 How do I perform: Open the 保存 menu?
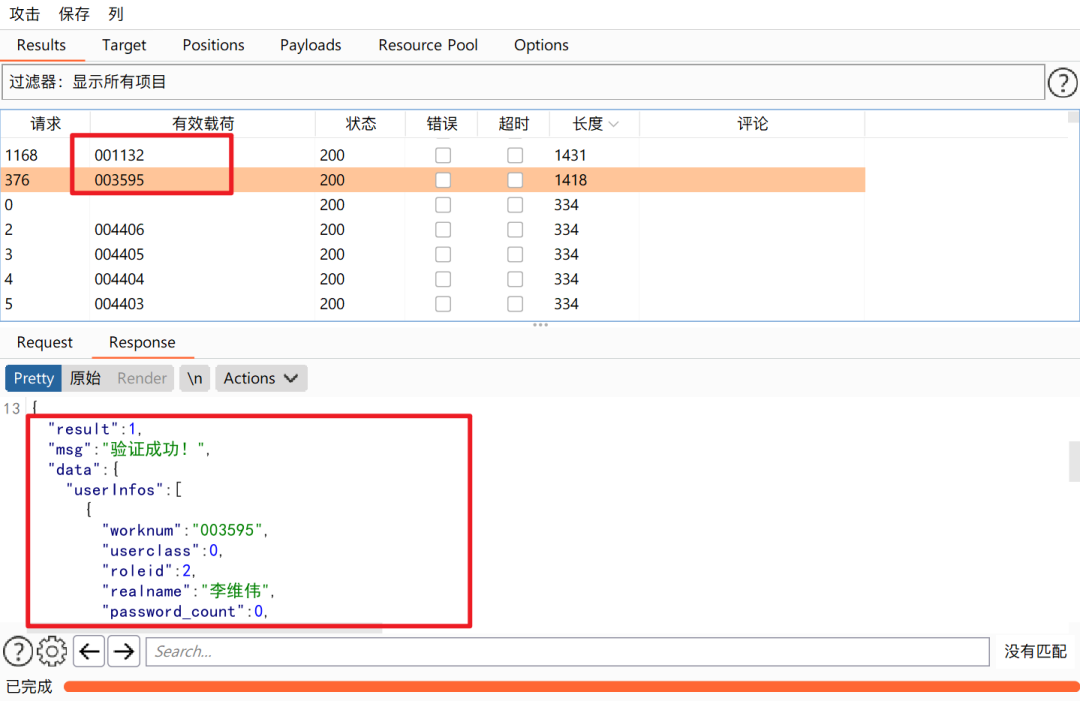click(74, 14)
